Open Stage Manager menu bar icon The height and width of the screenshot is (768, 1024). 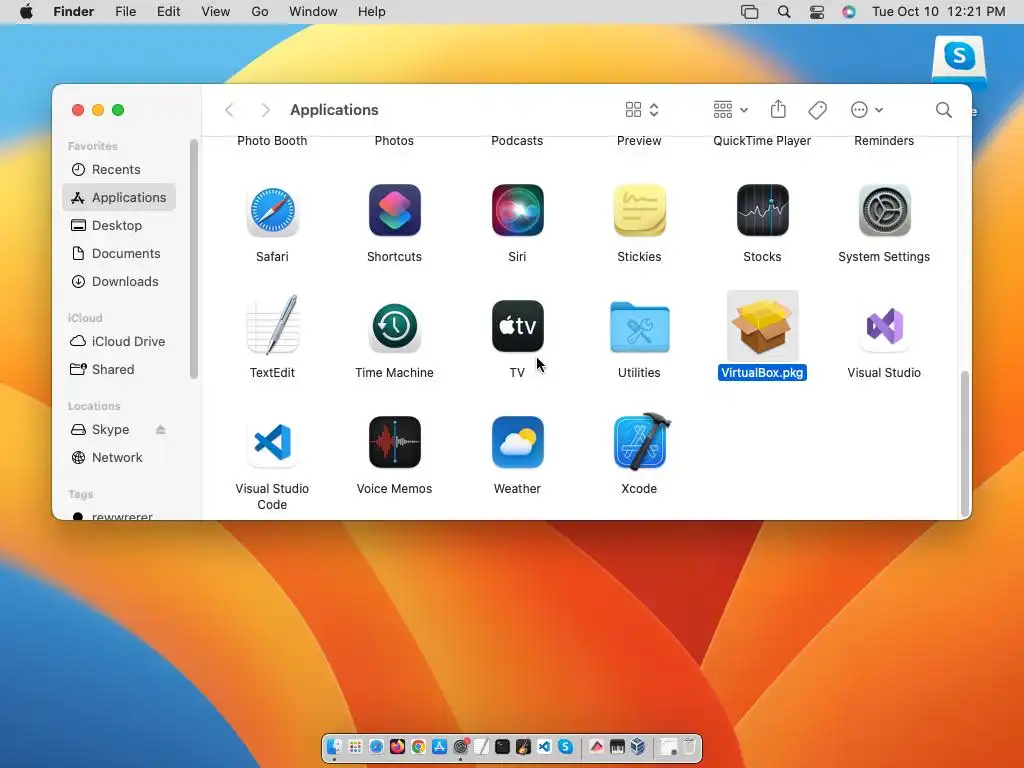(750, 12)
